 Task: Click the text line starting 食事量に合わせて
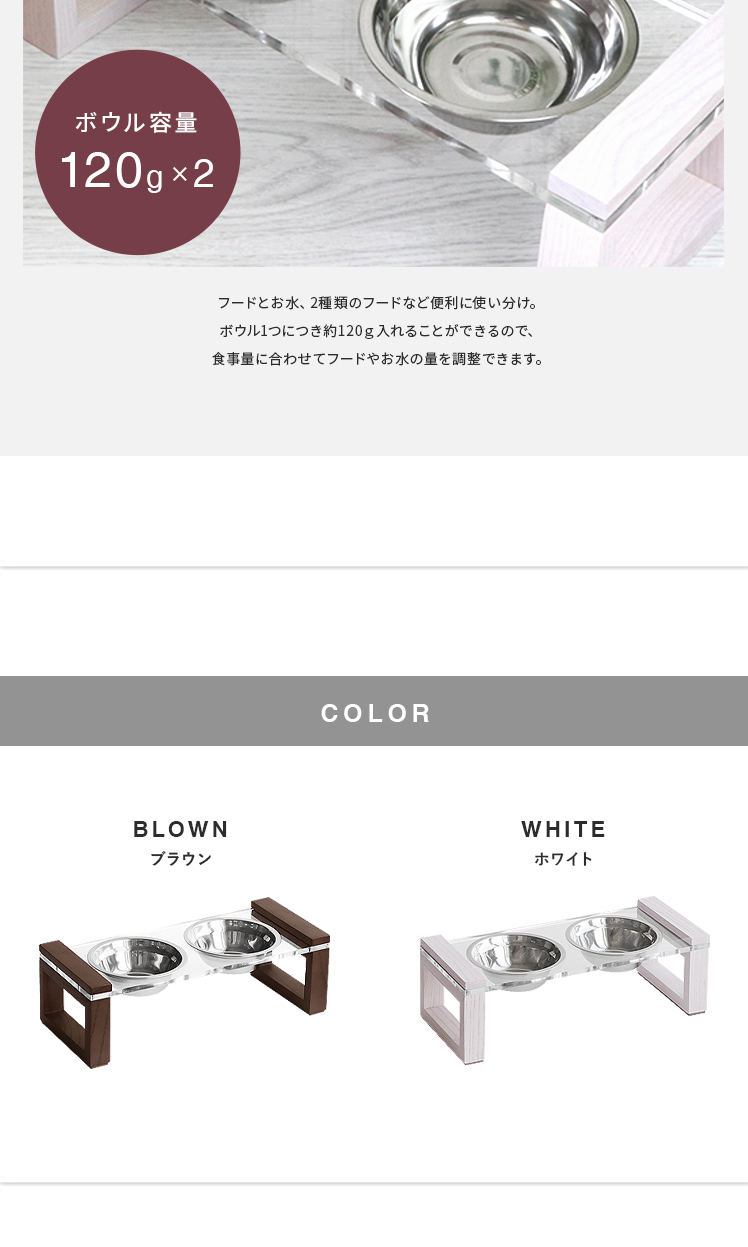(378, 359)
